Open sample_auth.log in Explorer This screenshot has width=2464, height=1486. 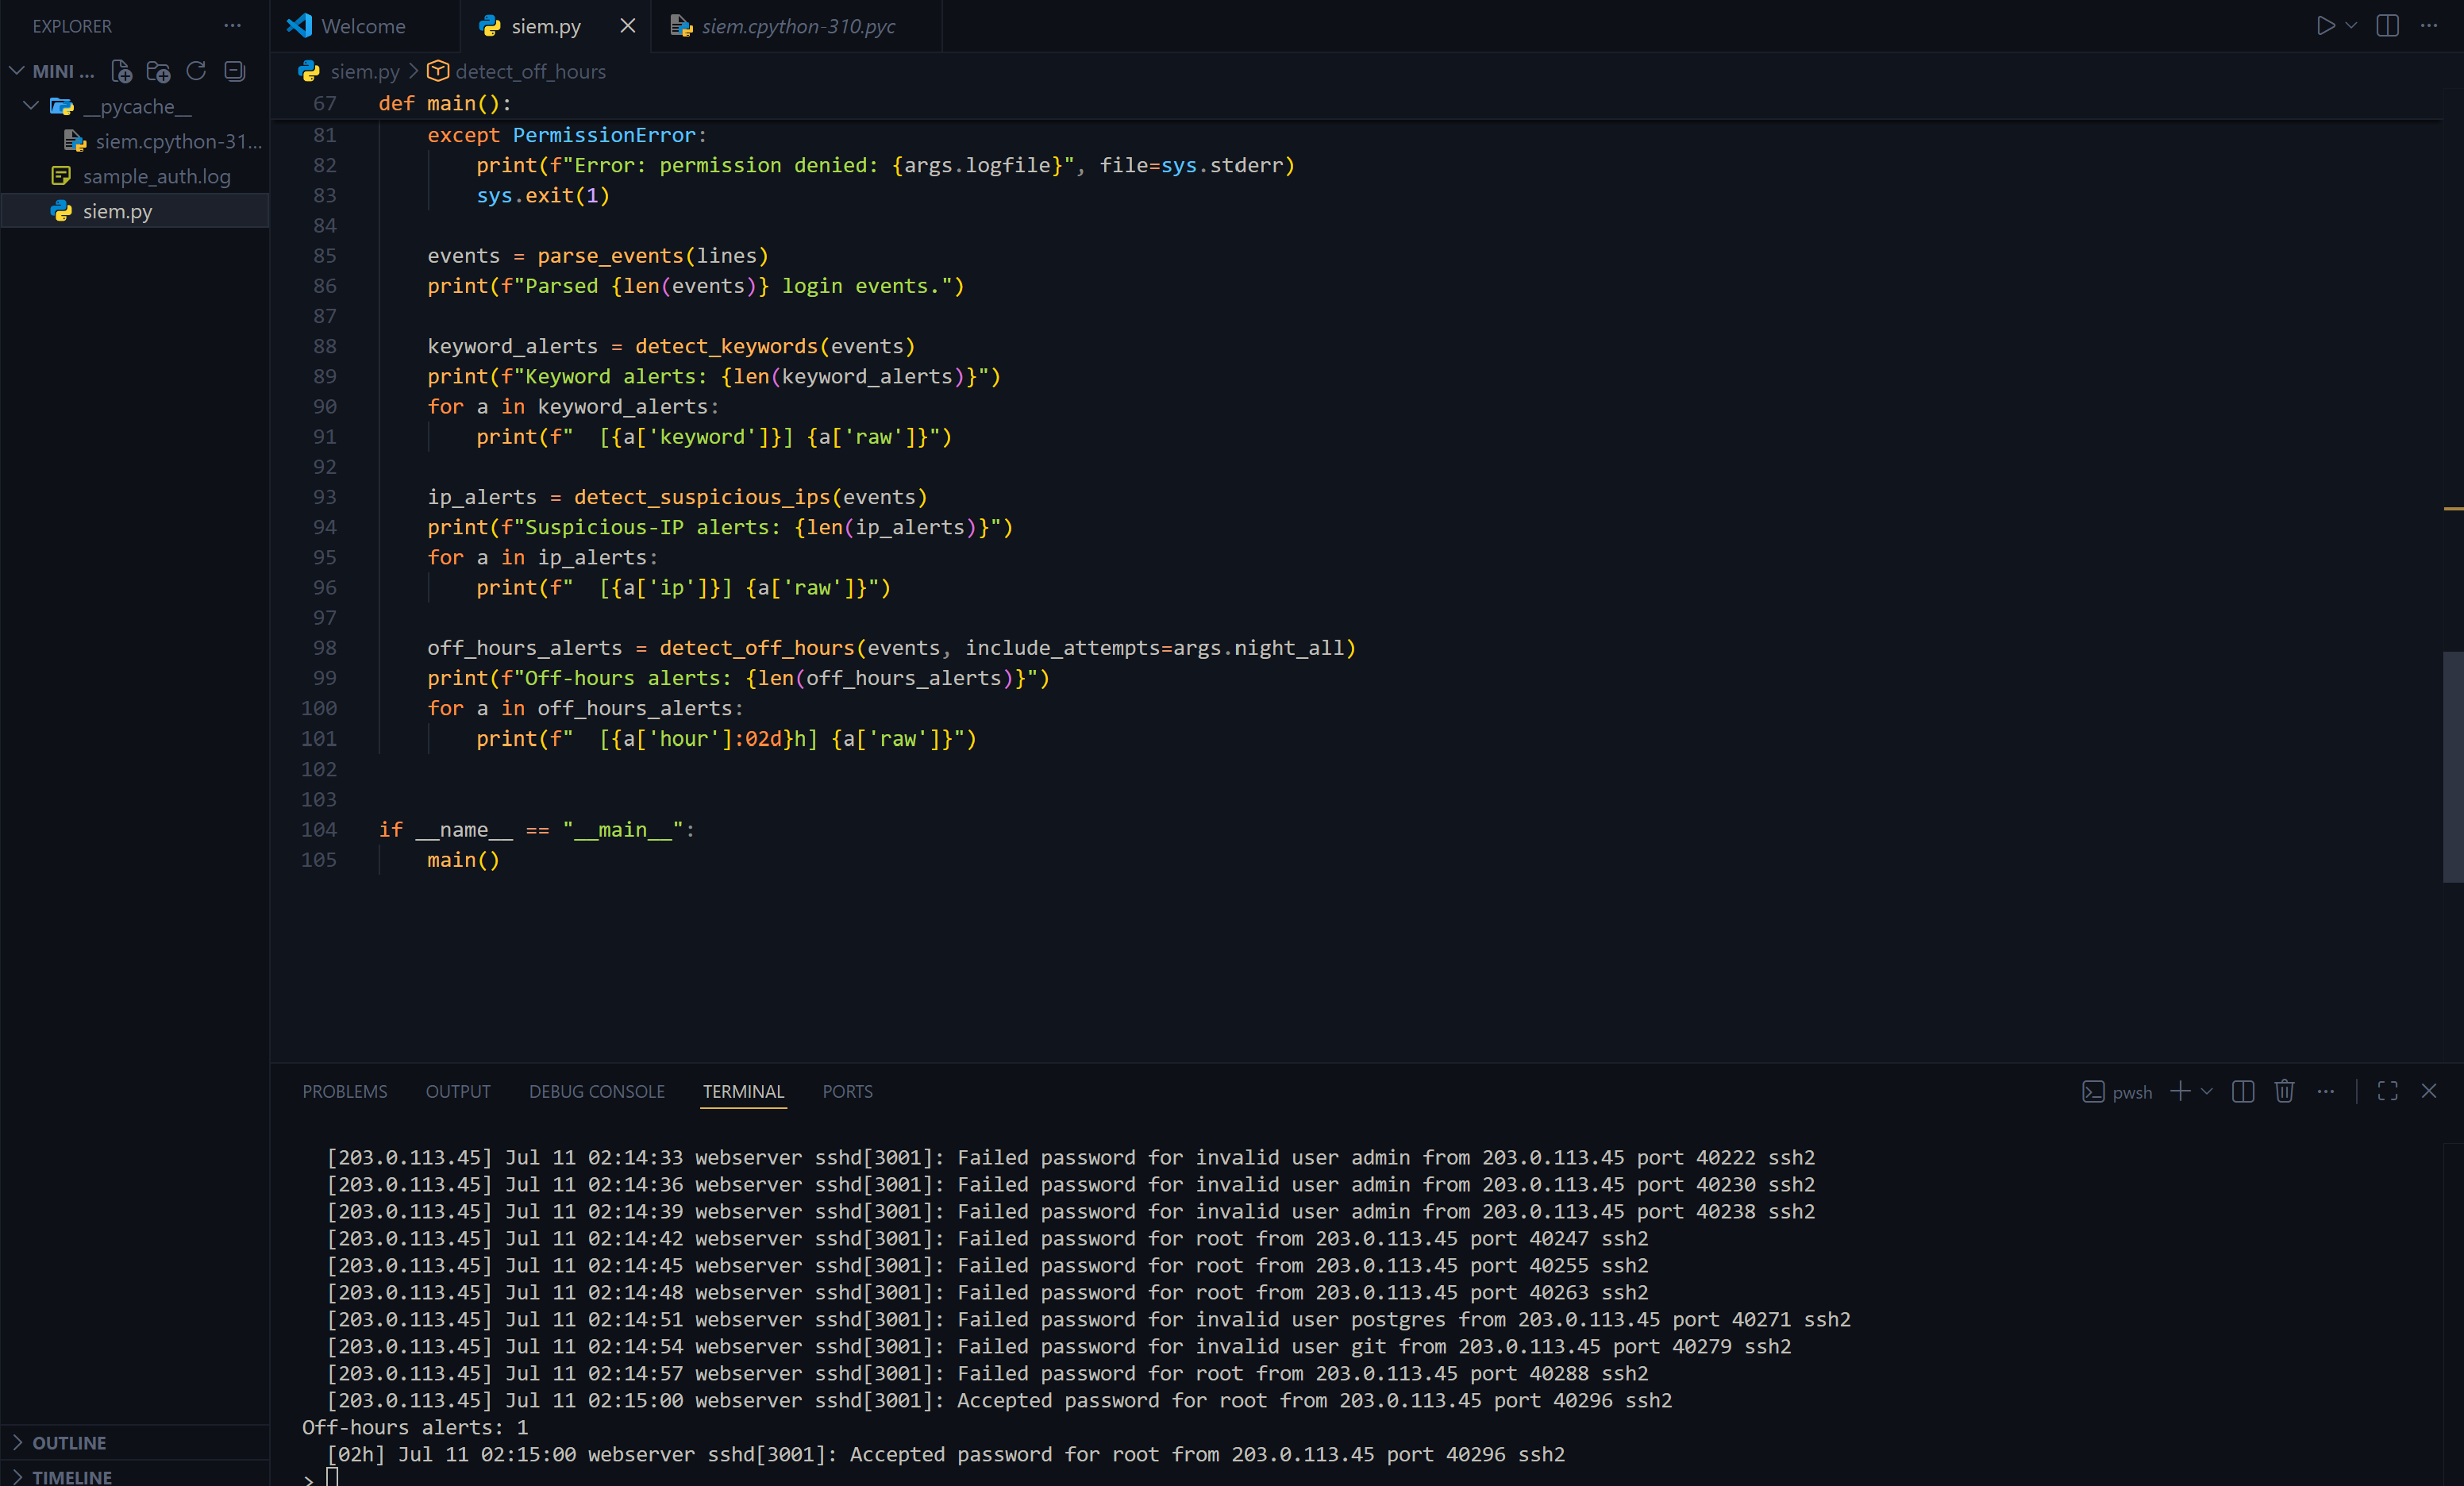click(156, 176)
